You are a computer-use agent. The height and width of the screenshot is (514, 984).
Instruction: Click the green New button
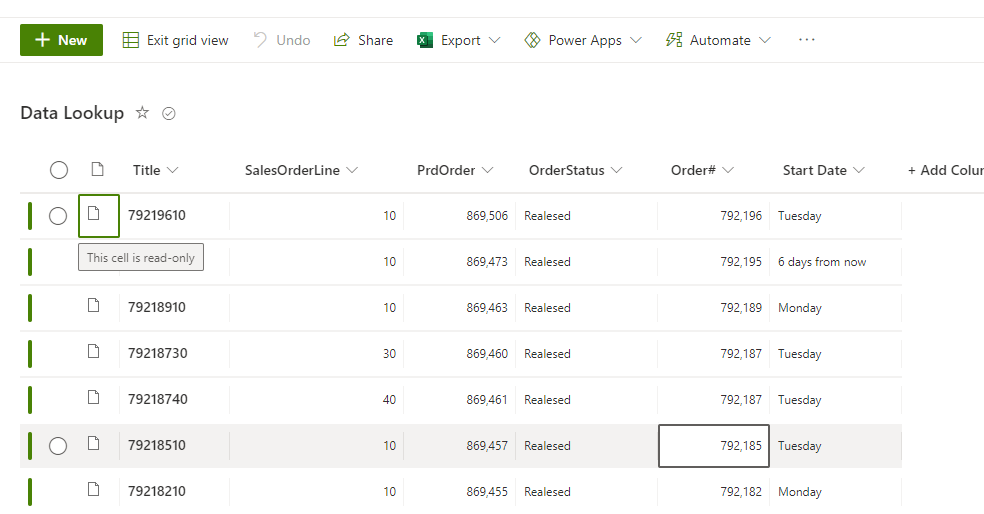tap(62, 40)
